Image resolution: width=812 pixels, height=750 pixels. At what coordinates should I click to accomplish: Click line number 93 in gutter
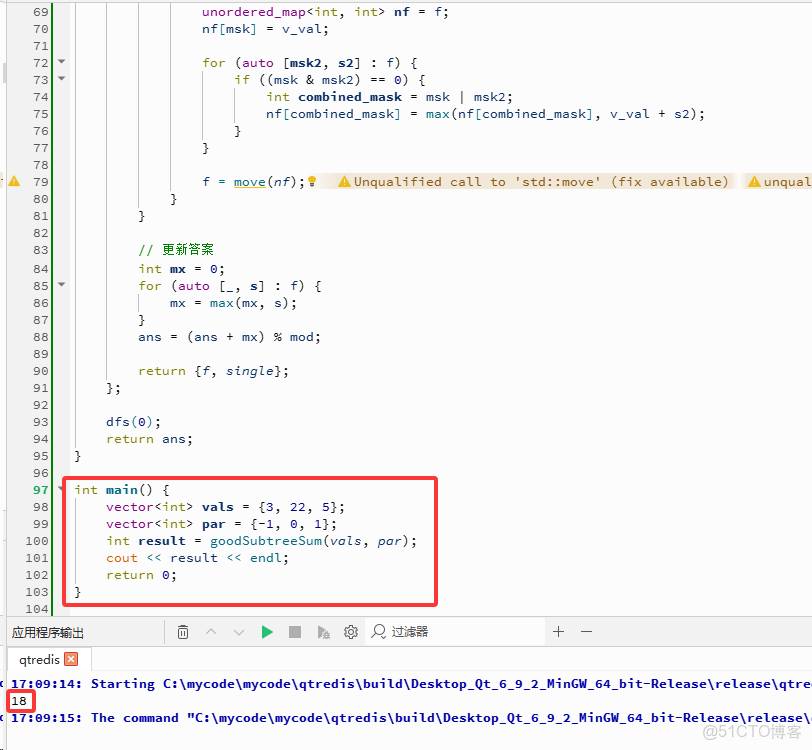[40, 422]
